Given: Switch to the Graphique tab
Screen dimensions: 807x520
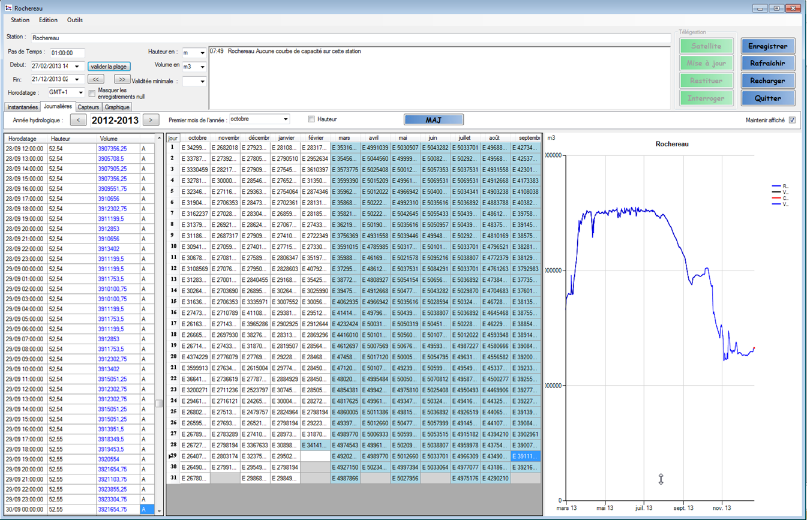Looking at the screenshot, I should (117, 107).
